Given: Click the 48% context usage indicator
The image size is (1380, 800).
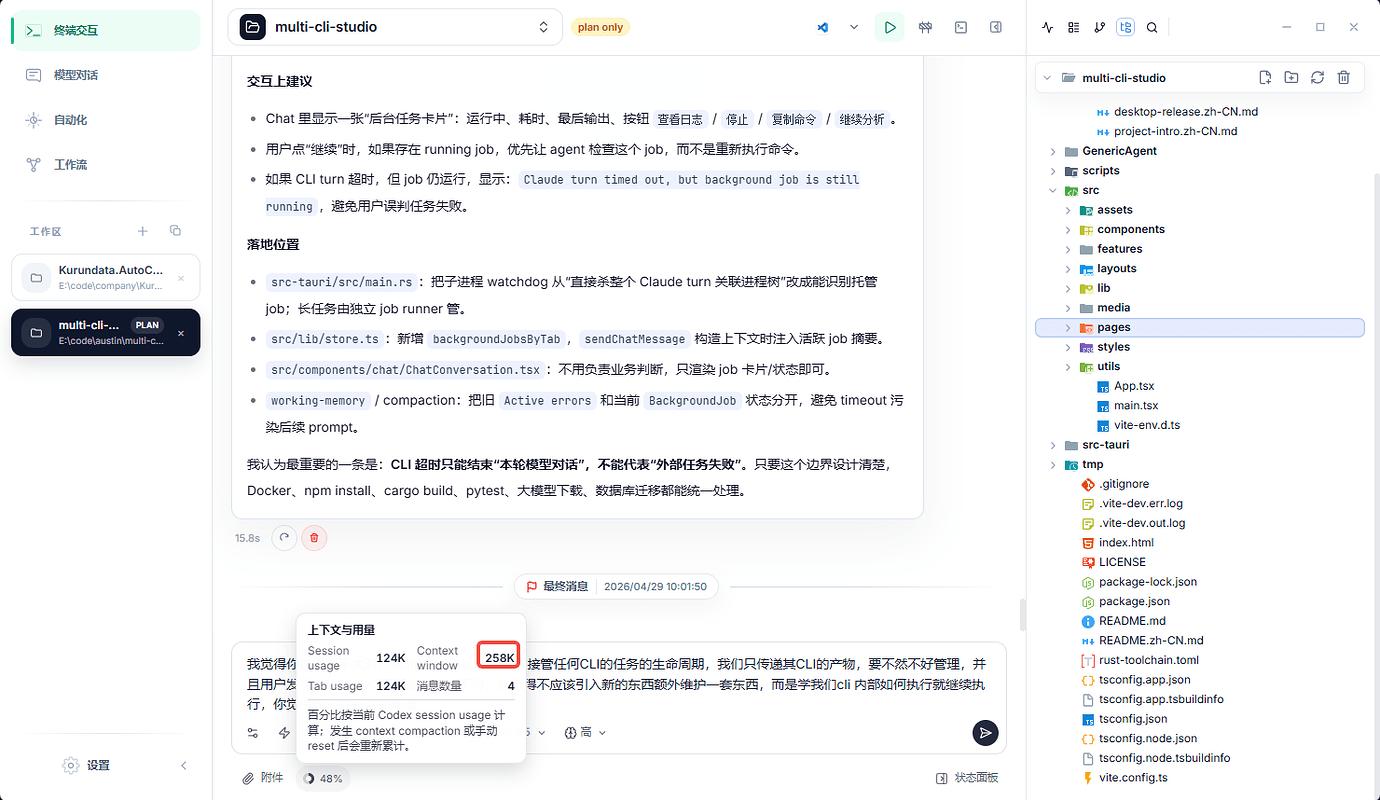Looking at the screenshot, I should click(323, 778).
